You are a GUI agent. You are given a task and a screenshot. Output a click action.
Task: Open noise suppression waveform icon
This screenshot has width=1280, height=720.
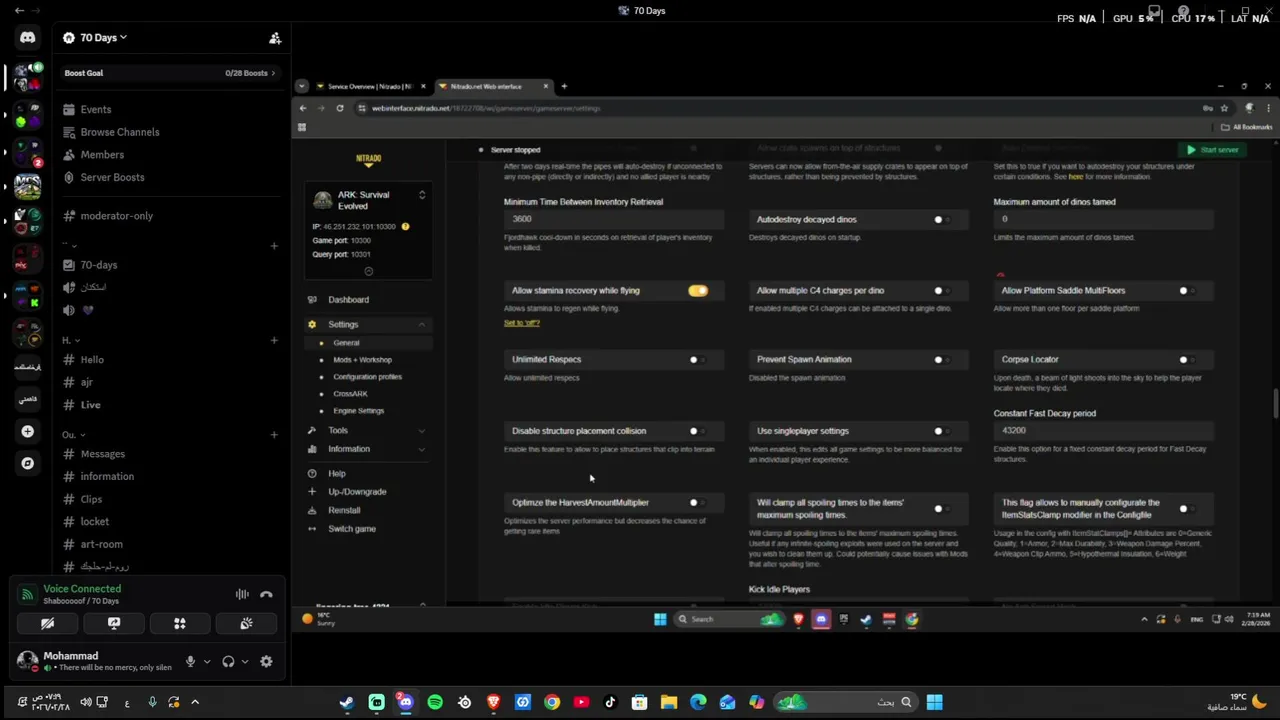pos(242,594)
